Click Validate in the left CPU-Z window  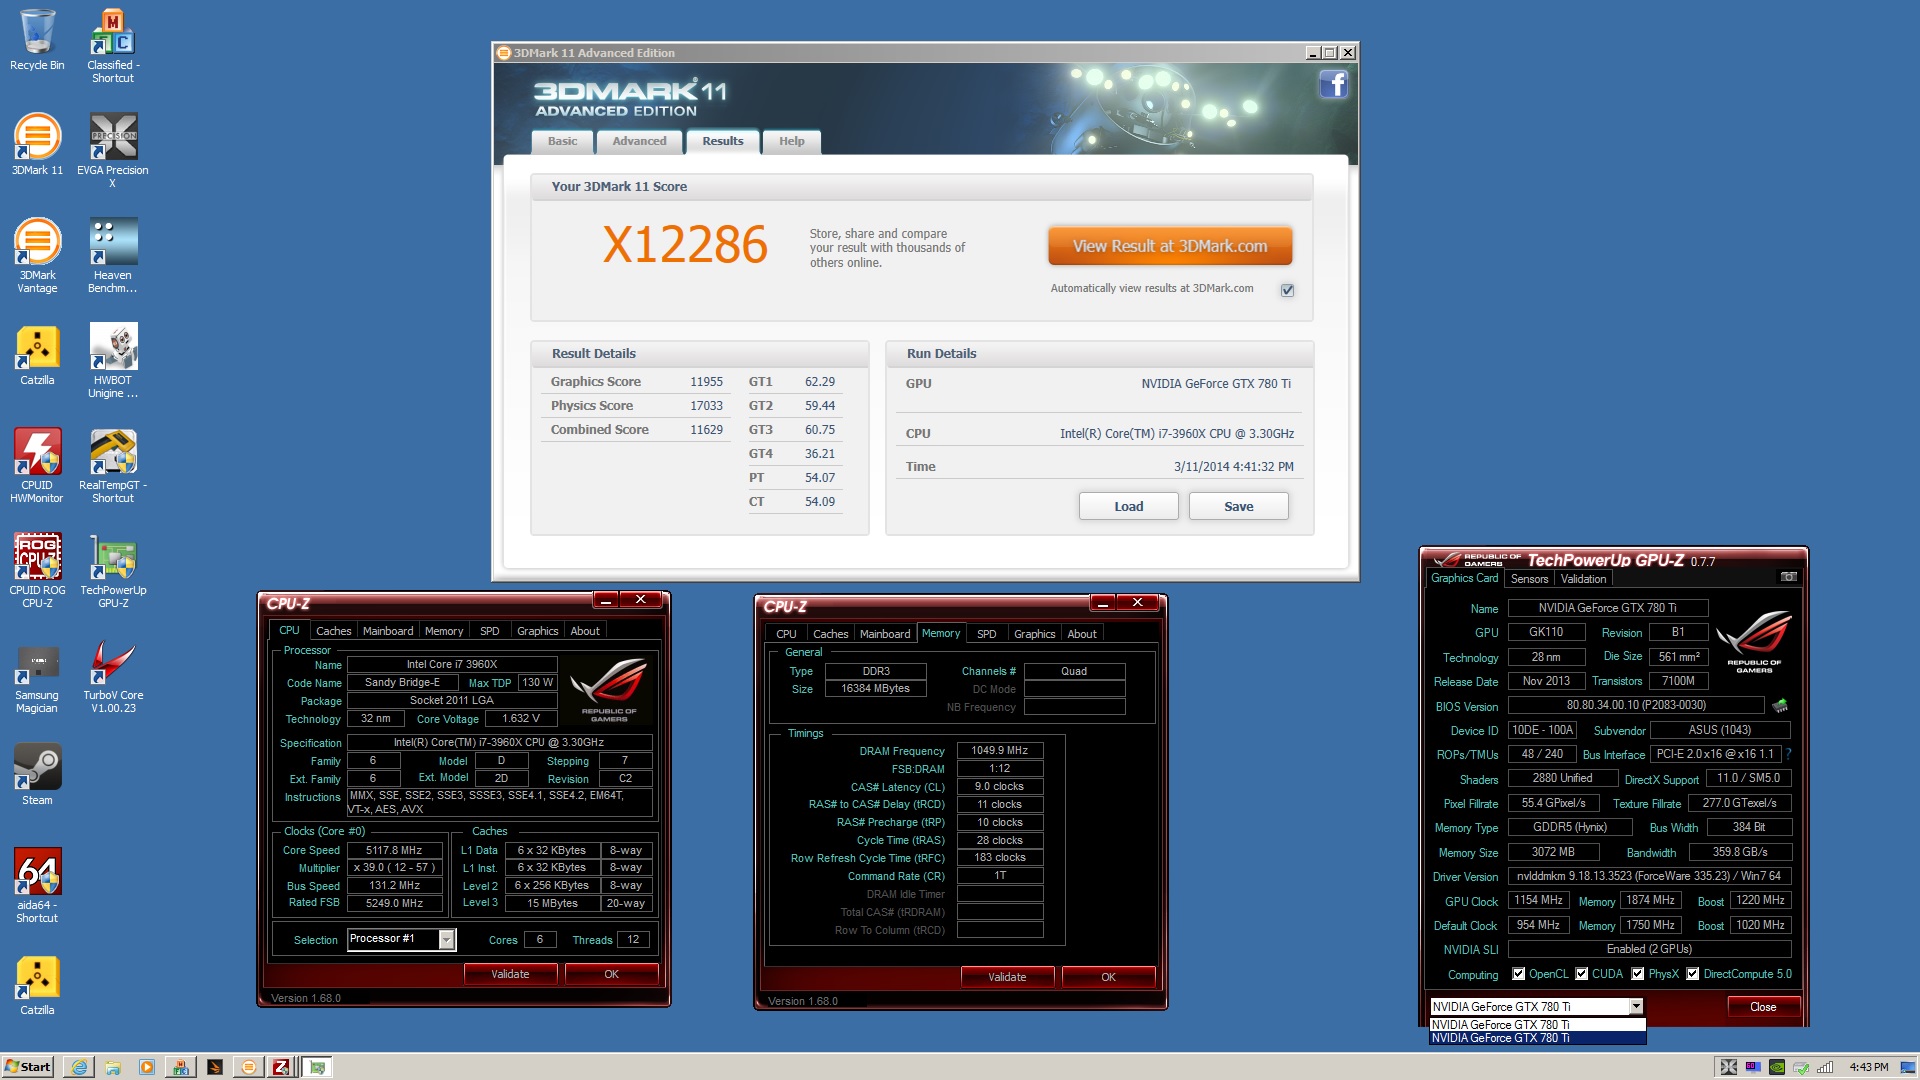(x=510, y=974)
